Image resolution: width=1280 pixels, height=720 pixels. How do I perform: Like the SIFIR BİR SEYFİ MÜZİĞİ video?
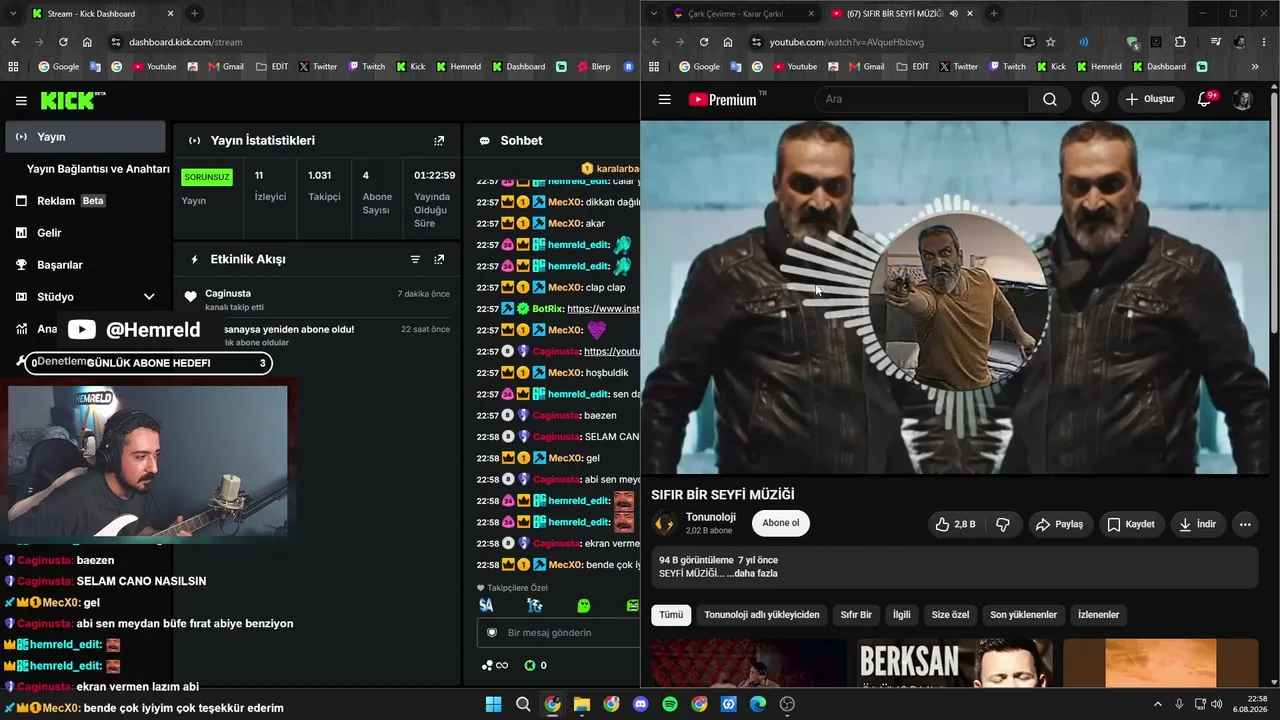(x=956, y=524)
